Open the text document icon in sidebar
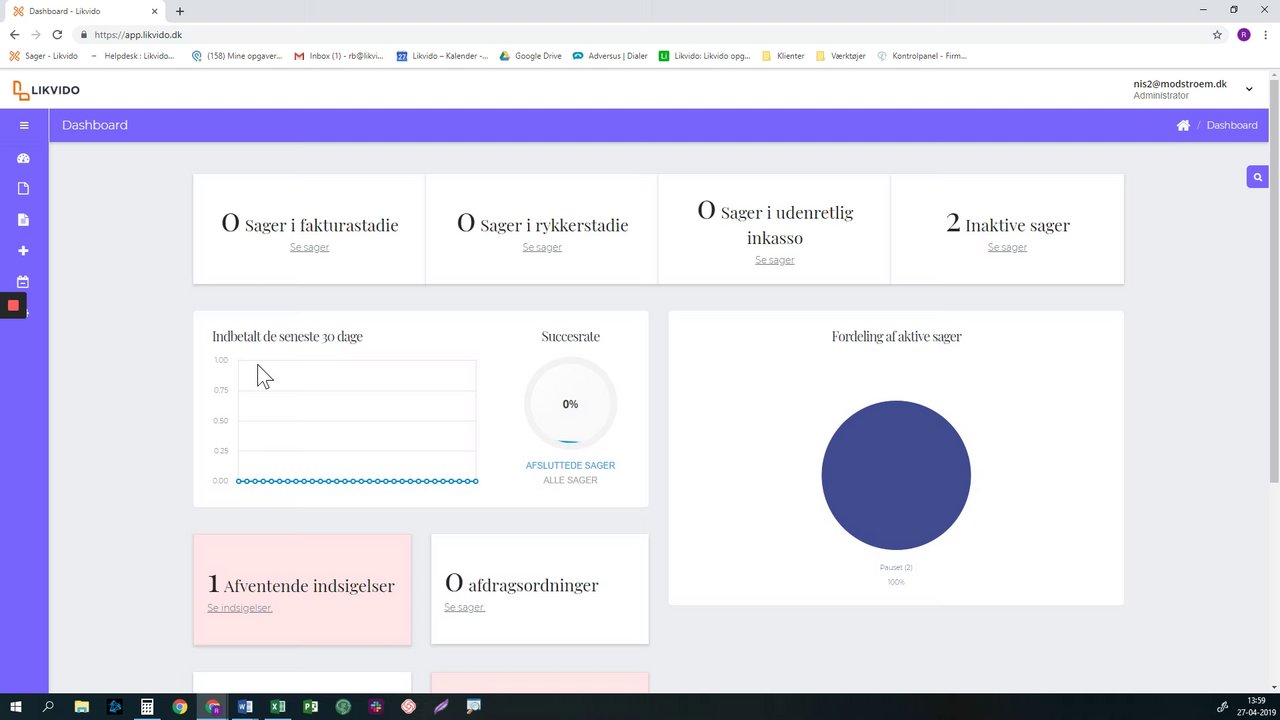This screenshot has width=1280, height=720. (x=24, y=220)
